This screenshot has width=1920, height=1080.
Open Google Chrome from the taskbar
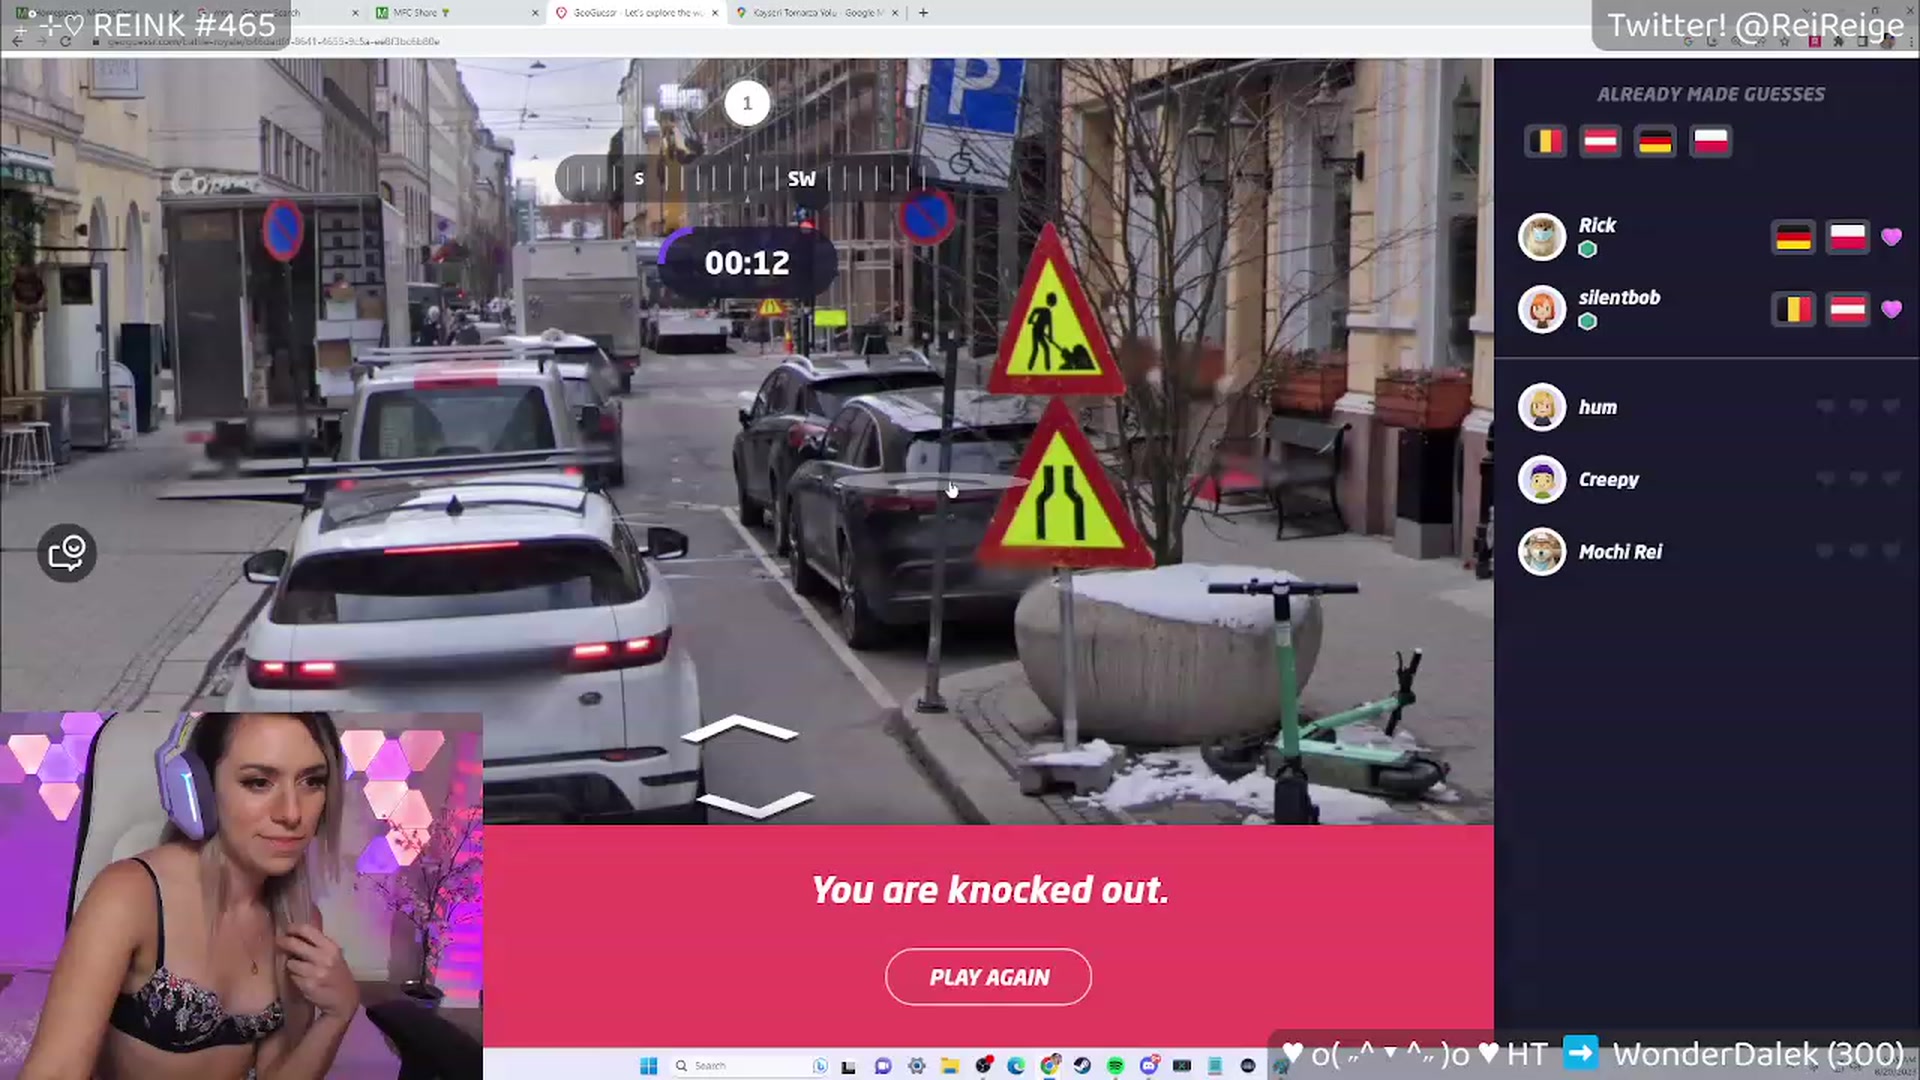(1049, 1066)
